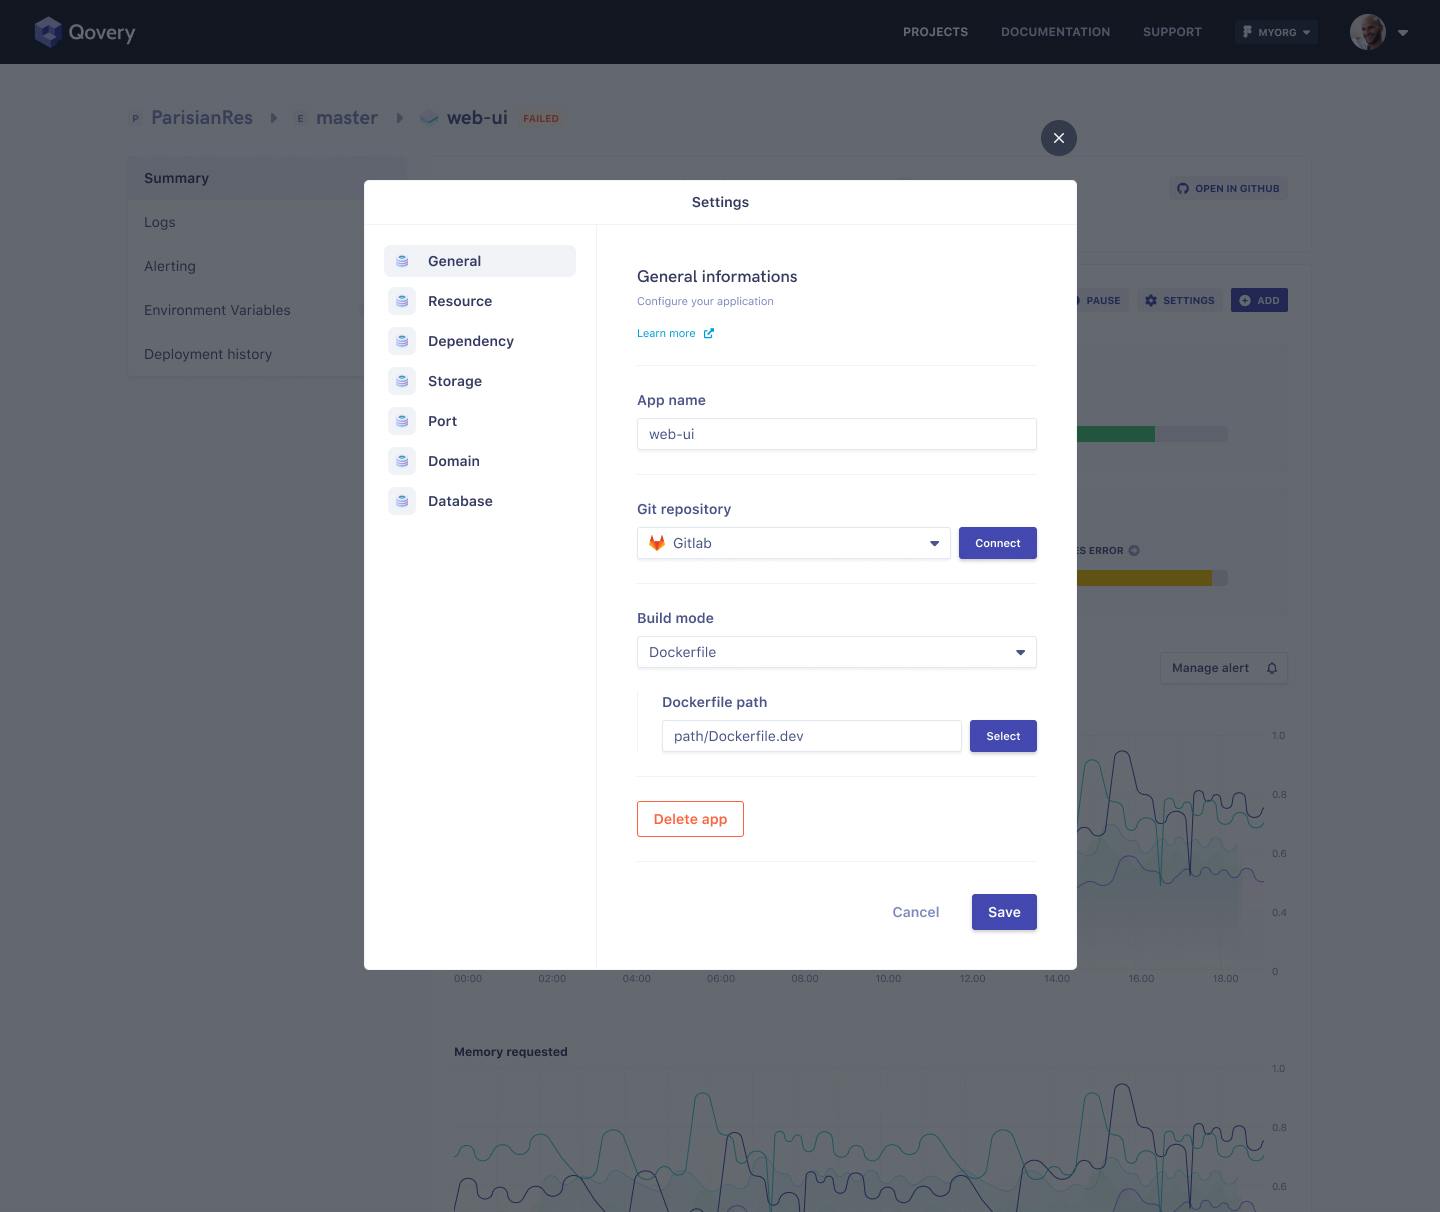The image size is (1440, 1212).
Task: Click breadcrumb arrow after ParisianRes
Action: pyautogui.click(x=274, y=118)
